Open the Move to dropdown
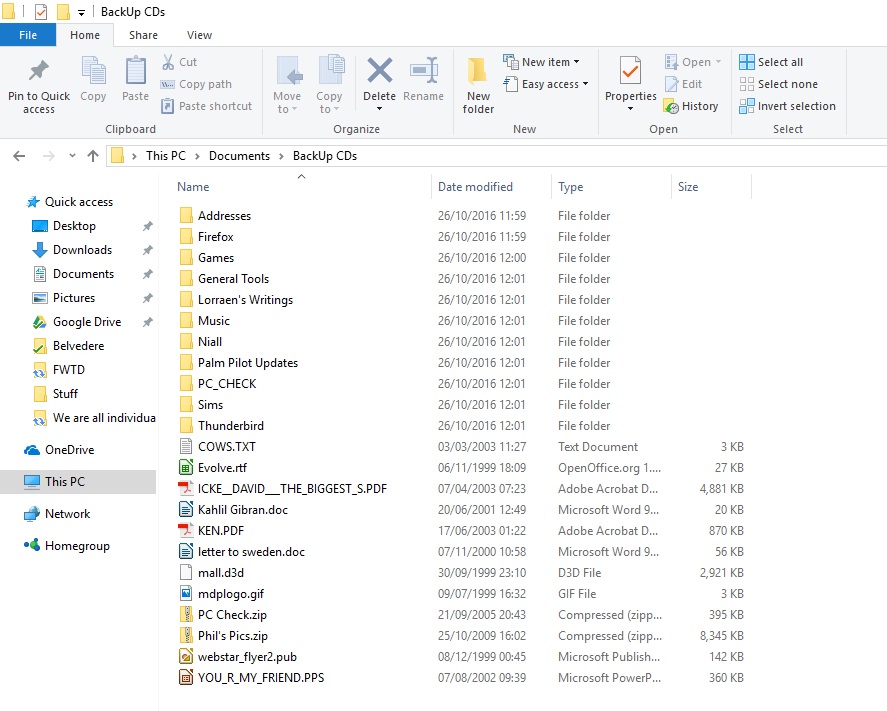The image size is (887, 711). point(287,85)
